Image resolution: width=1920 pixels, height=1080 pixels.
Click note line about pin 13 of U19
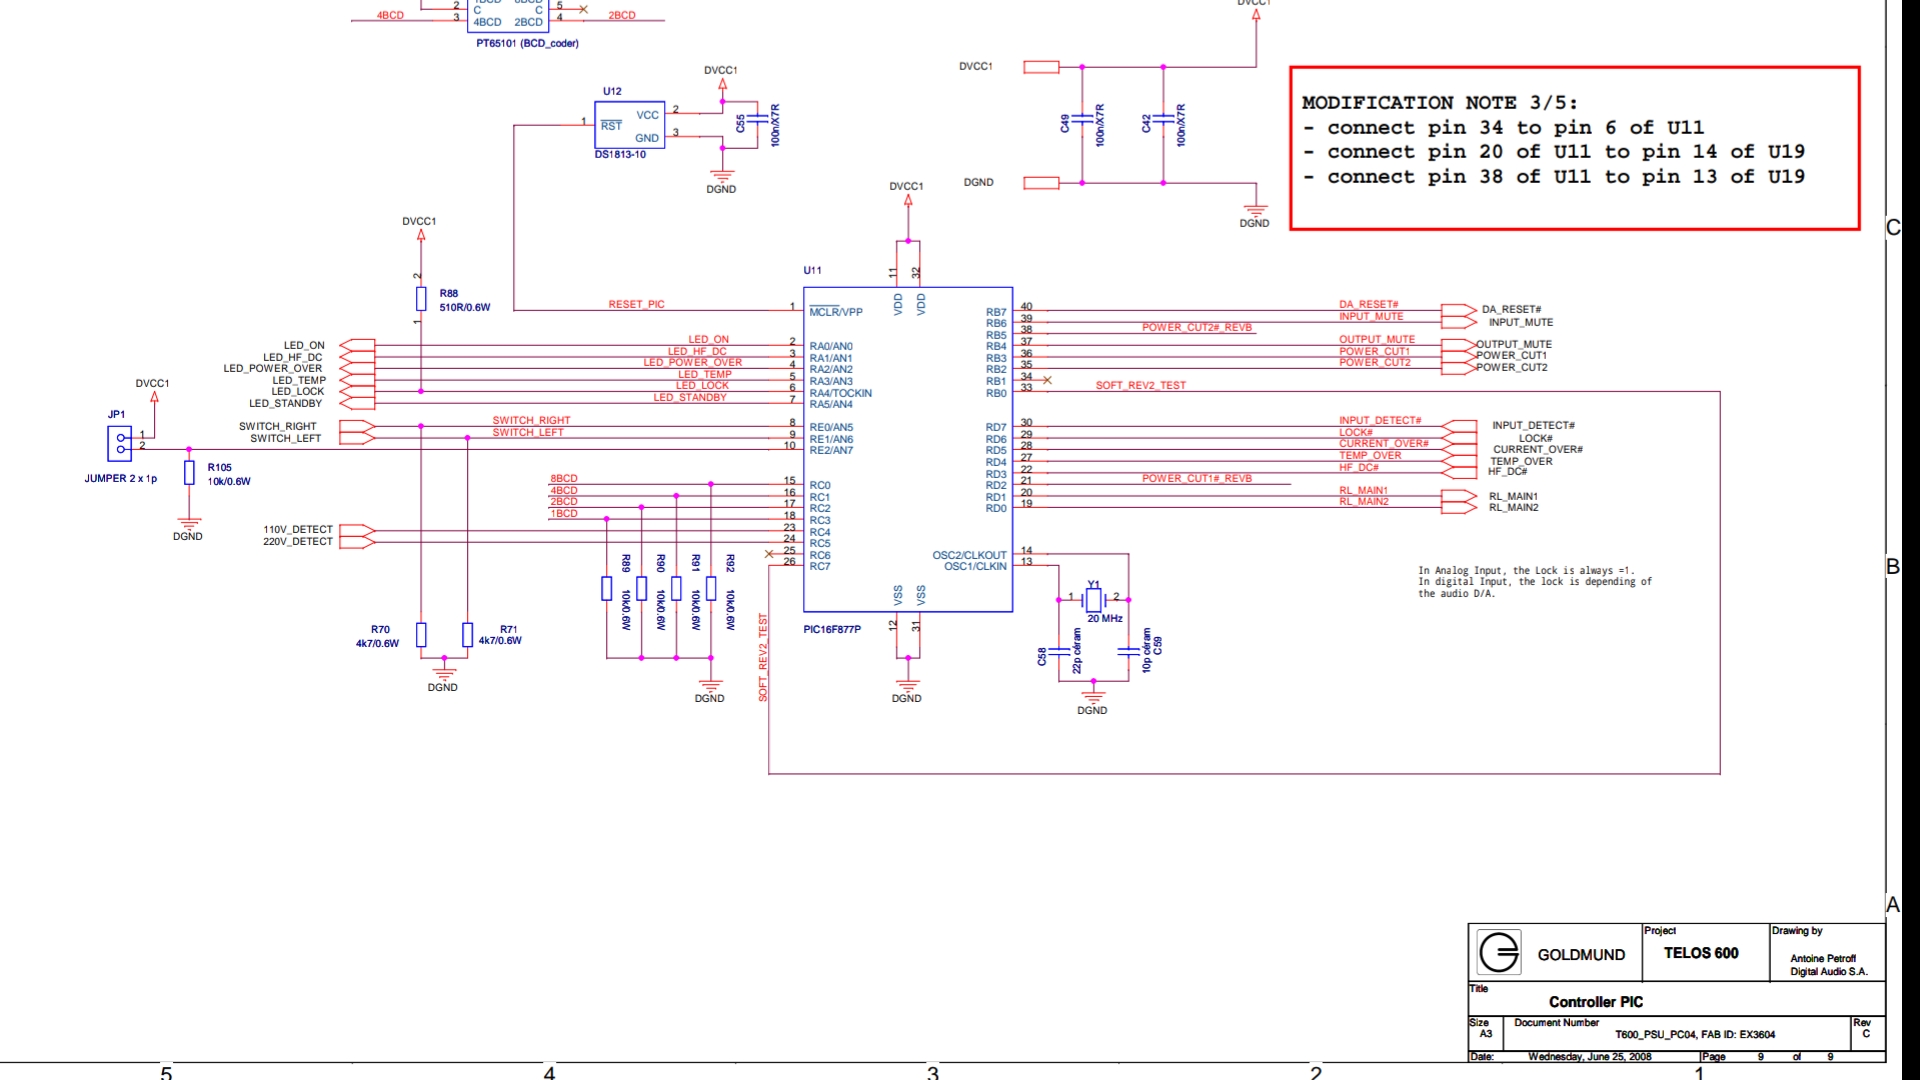[1553, 177]
